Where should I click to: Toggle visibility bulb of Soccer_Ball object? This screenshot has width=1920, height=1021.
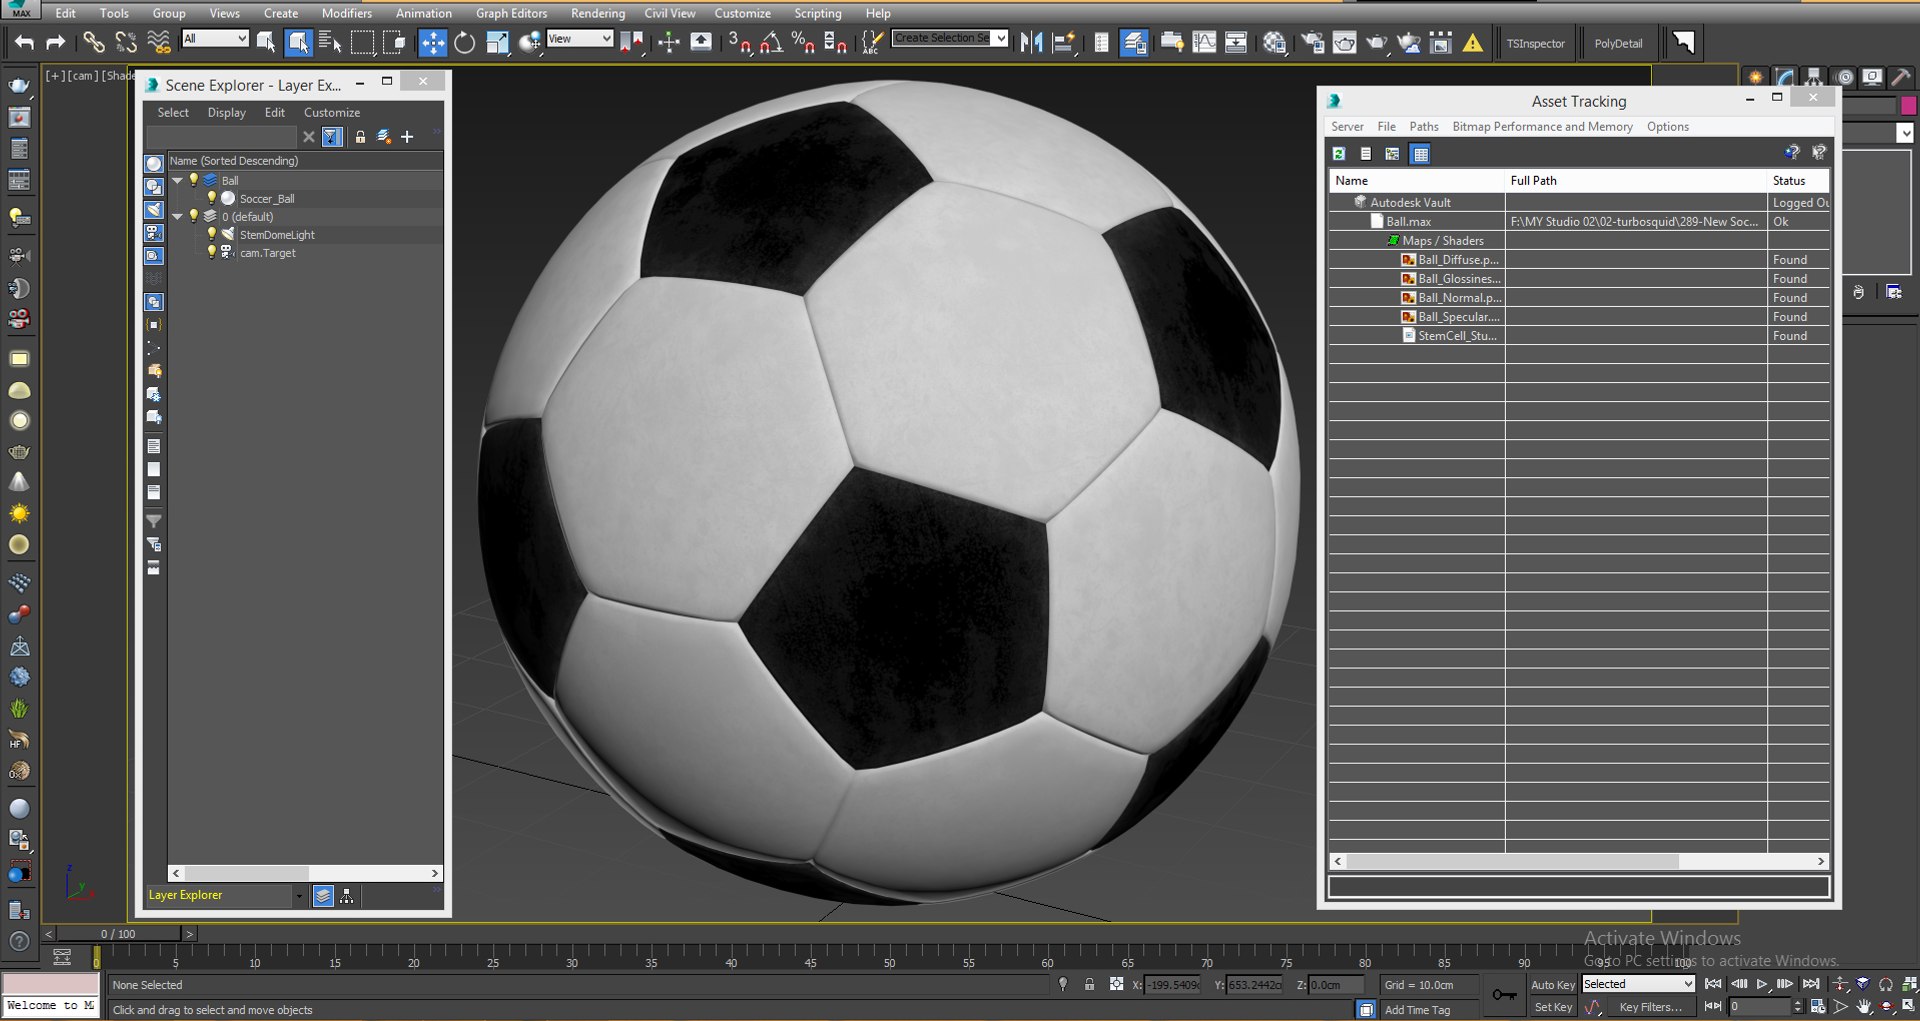212,198
